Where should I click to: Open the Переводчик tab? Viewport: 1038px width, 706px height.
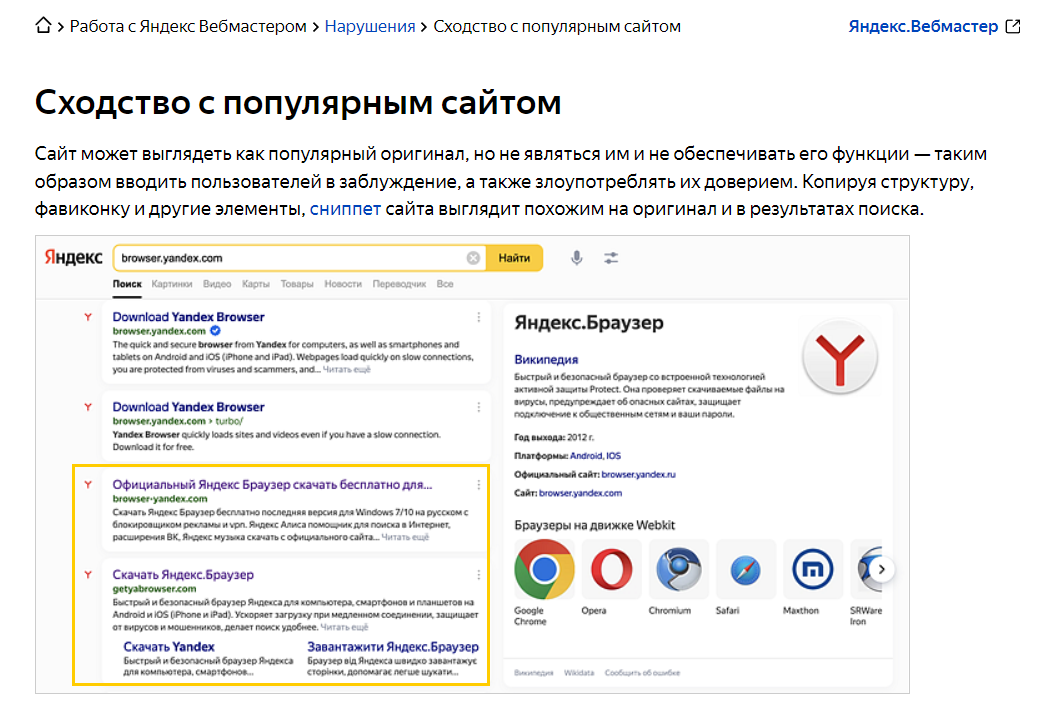pos(399,284)
